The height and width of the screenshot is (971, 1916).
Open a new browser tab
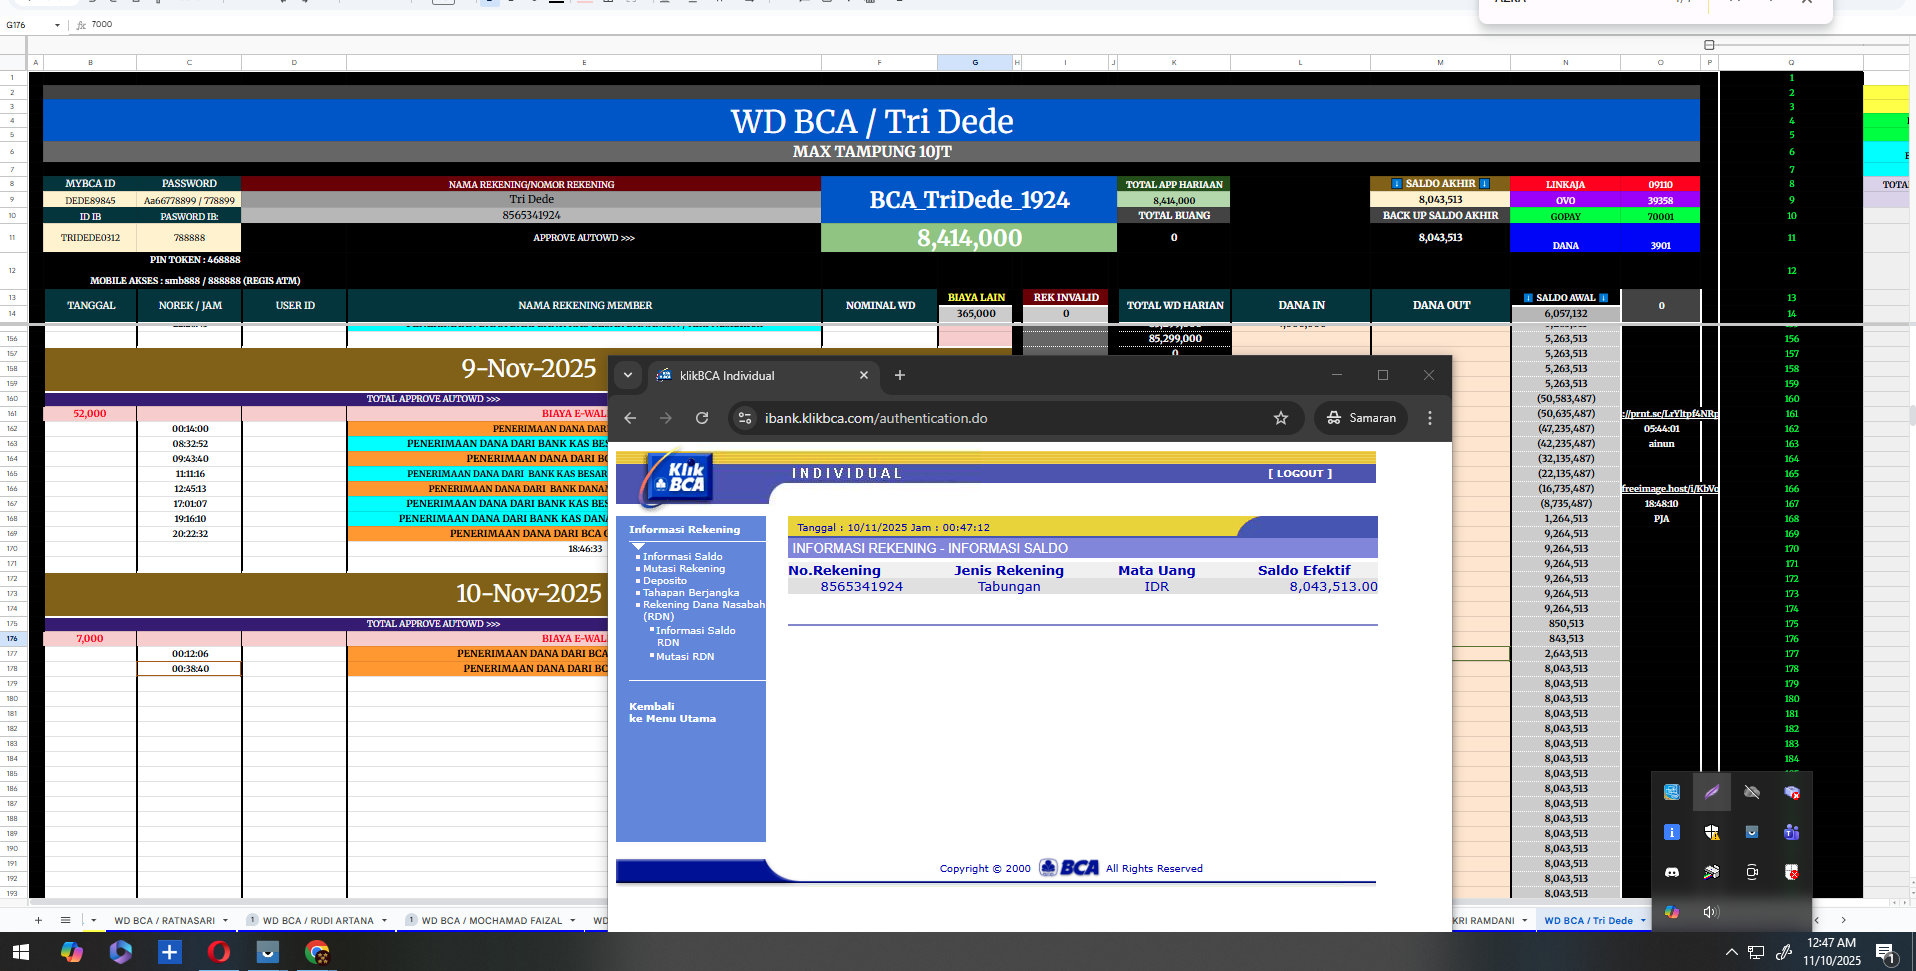(x=900, y=375)
